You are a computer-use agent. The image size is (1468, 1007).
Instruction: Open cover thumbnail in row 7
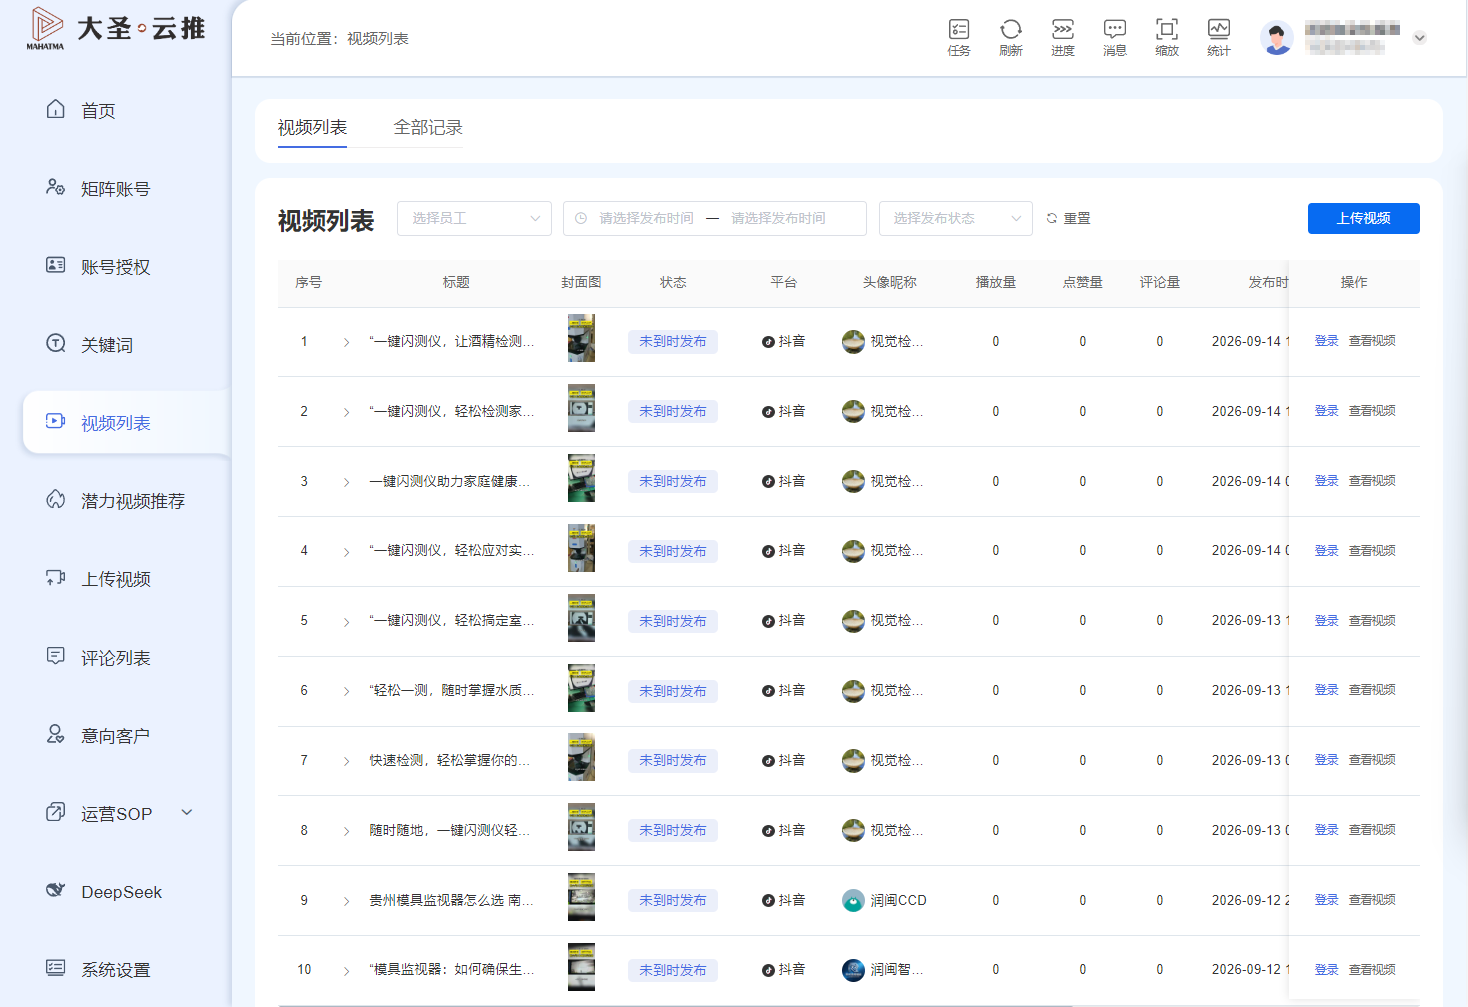click(x=581, y=757)
